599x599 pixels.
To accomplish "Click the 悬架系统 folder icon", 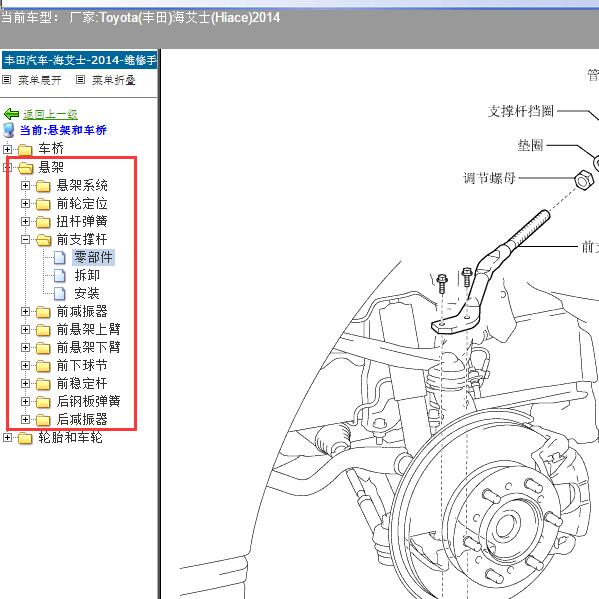I will pyautogui.click(x=43, y=186).
